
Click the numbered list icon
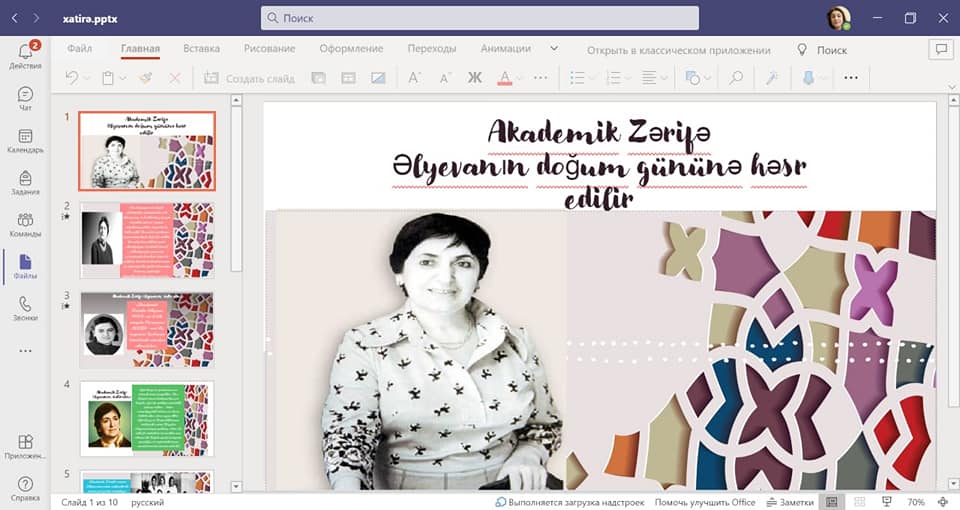pyautogui.click(x=613, y=78)
